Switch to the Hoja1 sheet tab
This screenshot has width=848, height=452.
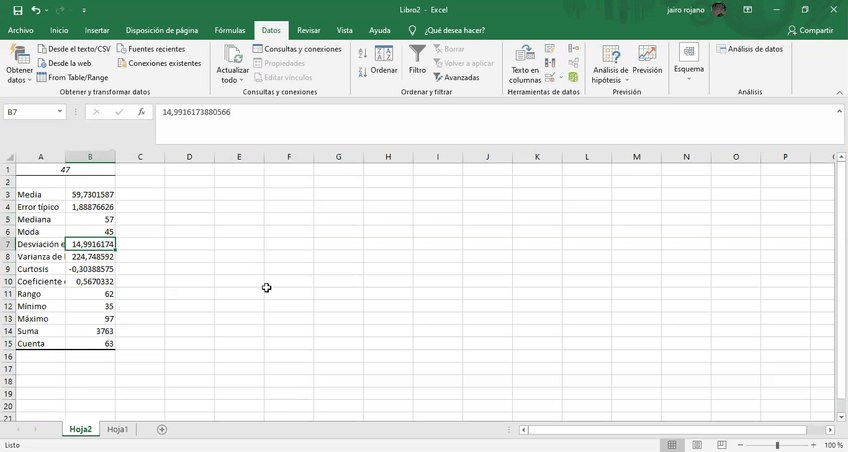(118, 429)
